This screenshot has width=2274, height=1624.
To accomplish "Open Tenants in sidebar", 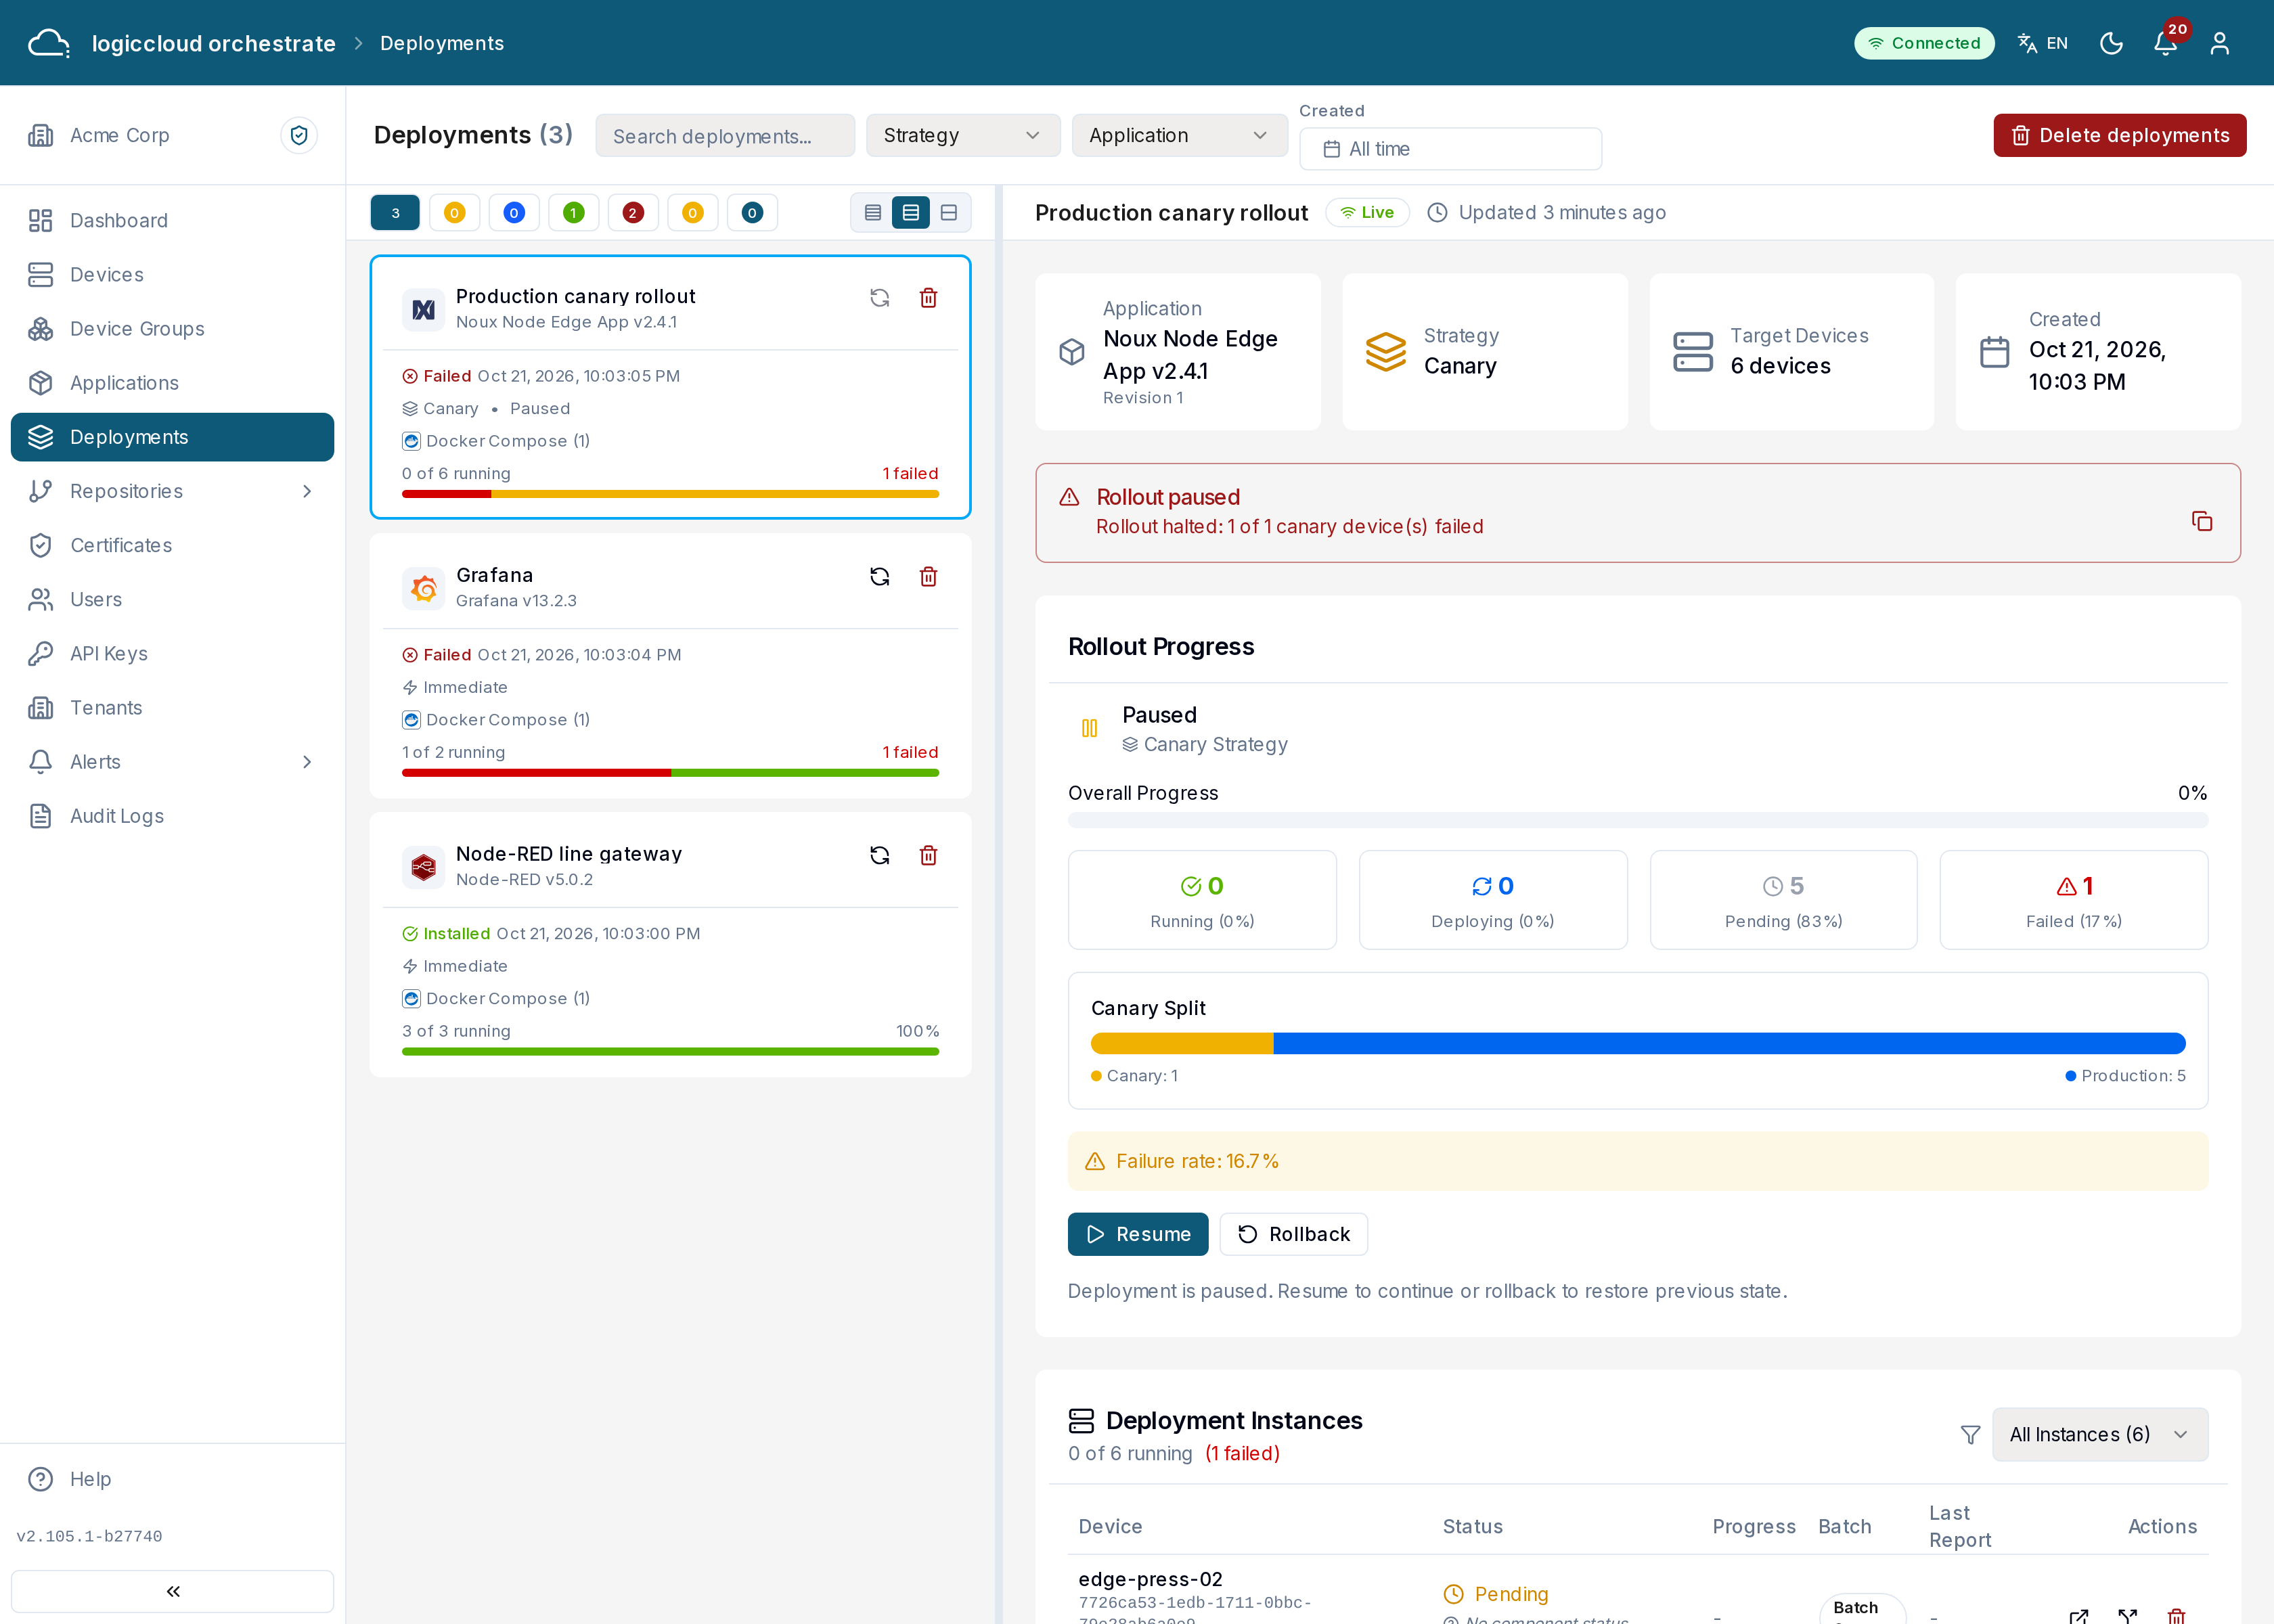I will 172,708.
